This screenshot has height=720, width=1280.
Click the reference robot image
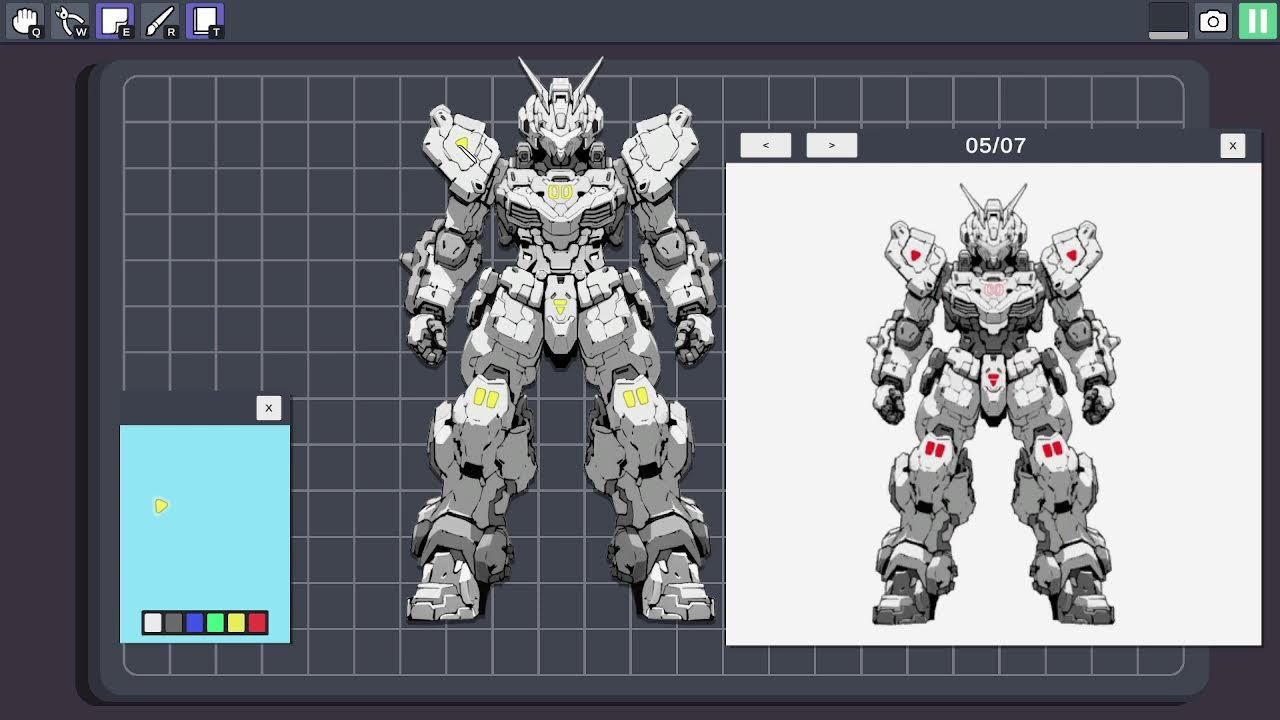pyautogui.click(x=993, y=405)
